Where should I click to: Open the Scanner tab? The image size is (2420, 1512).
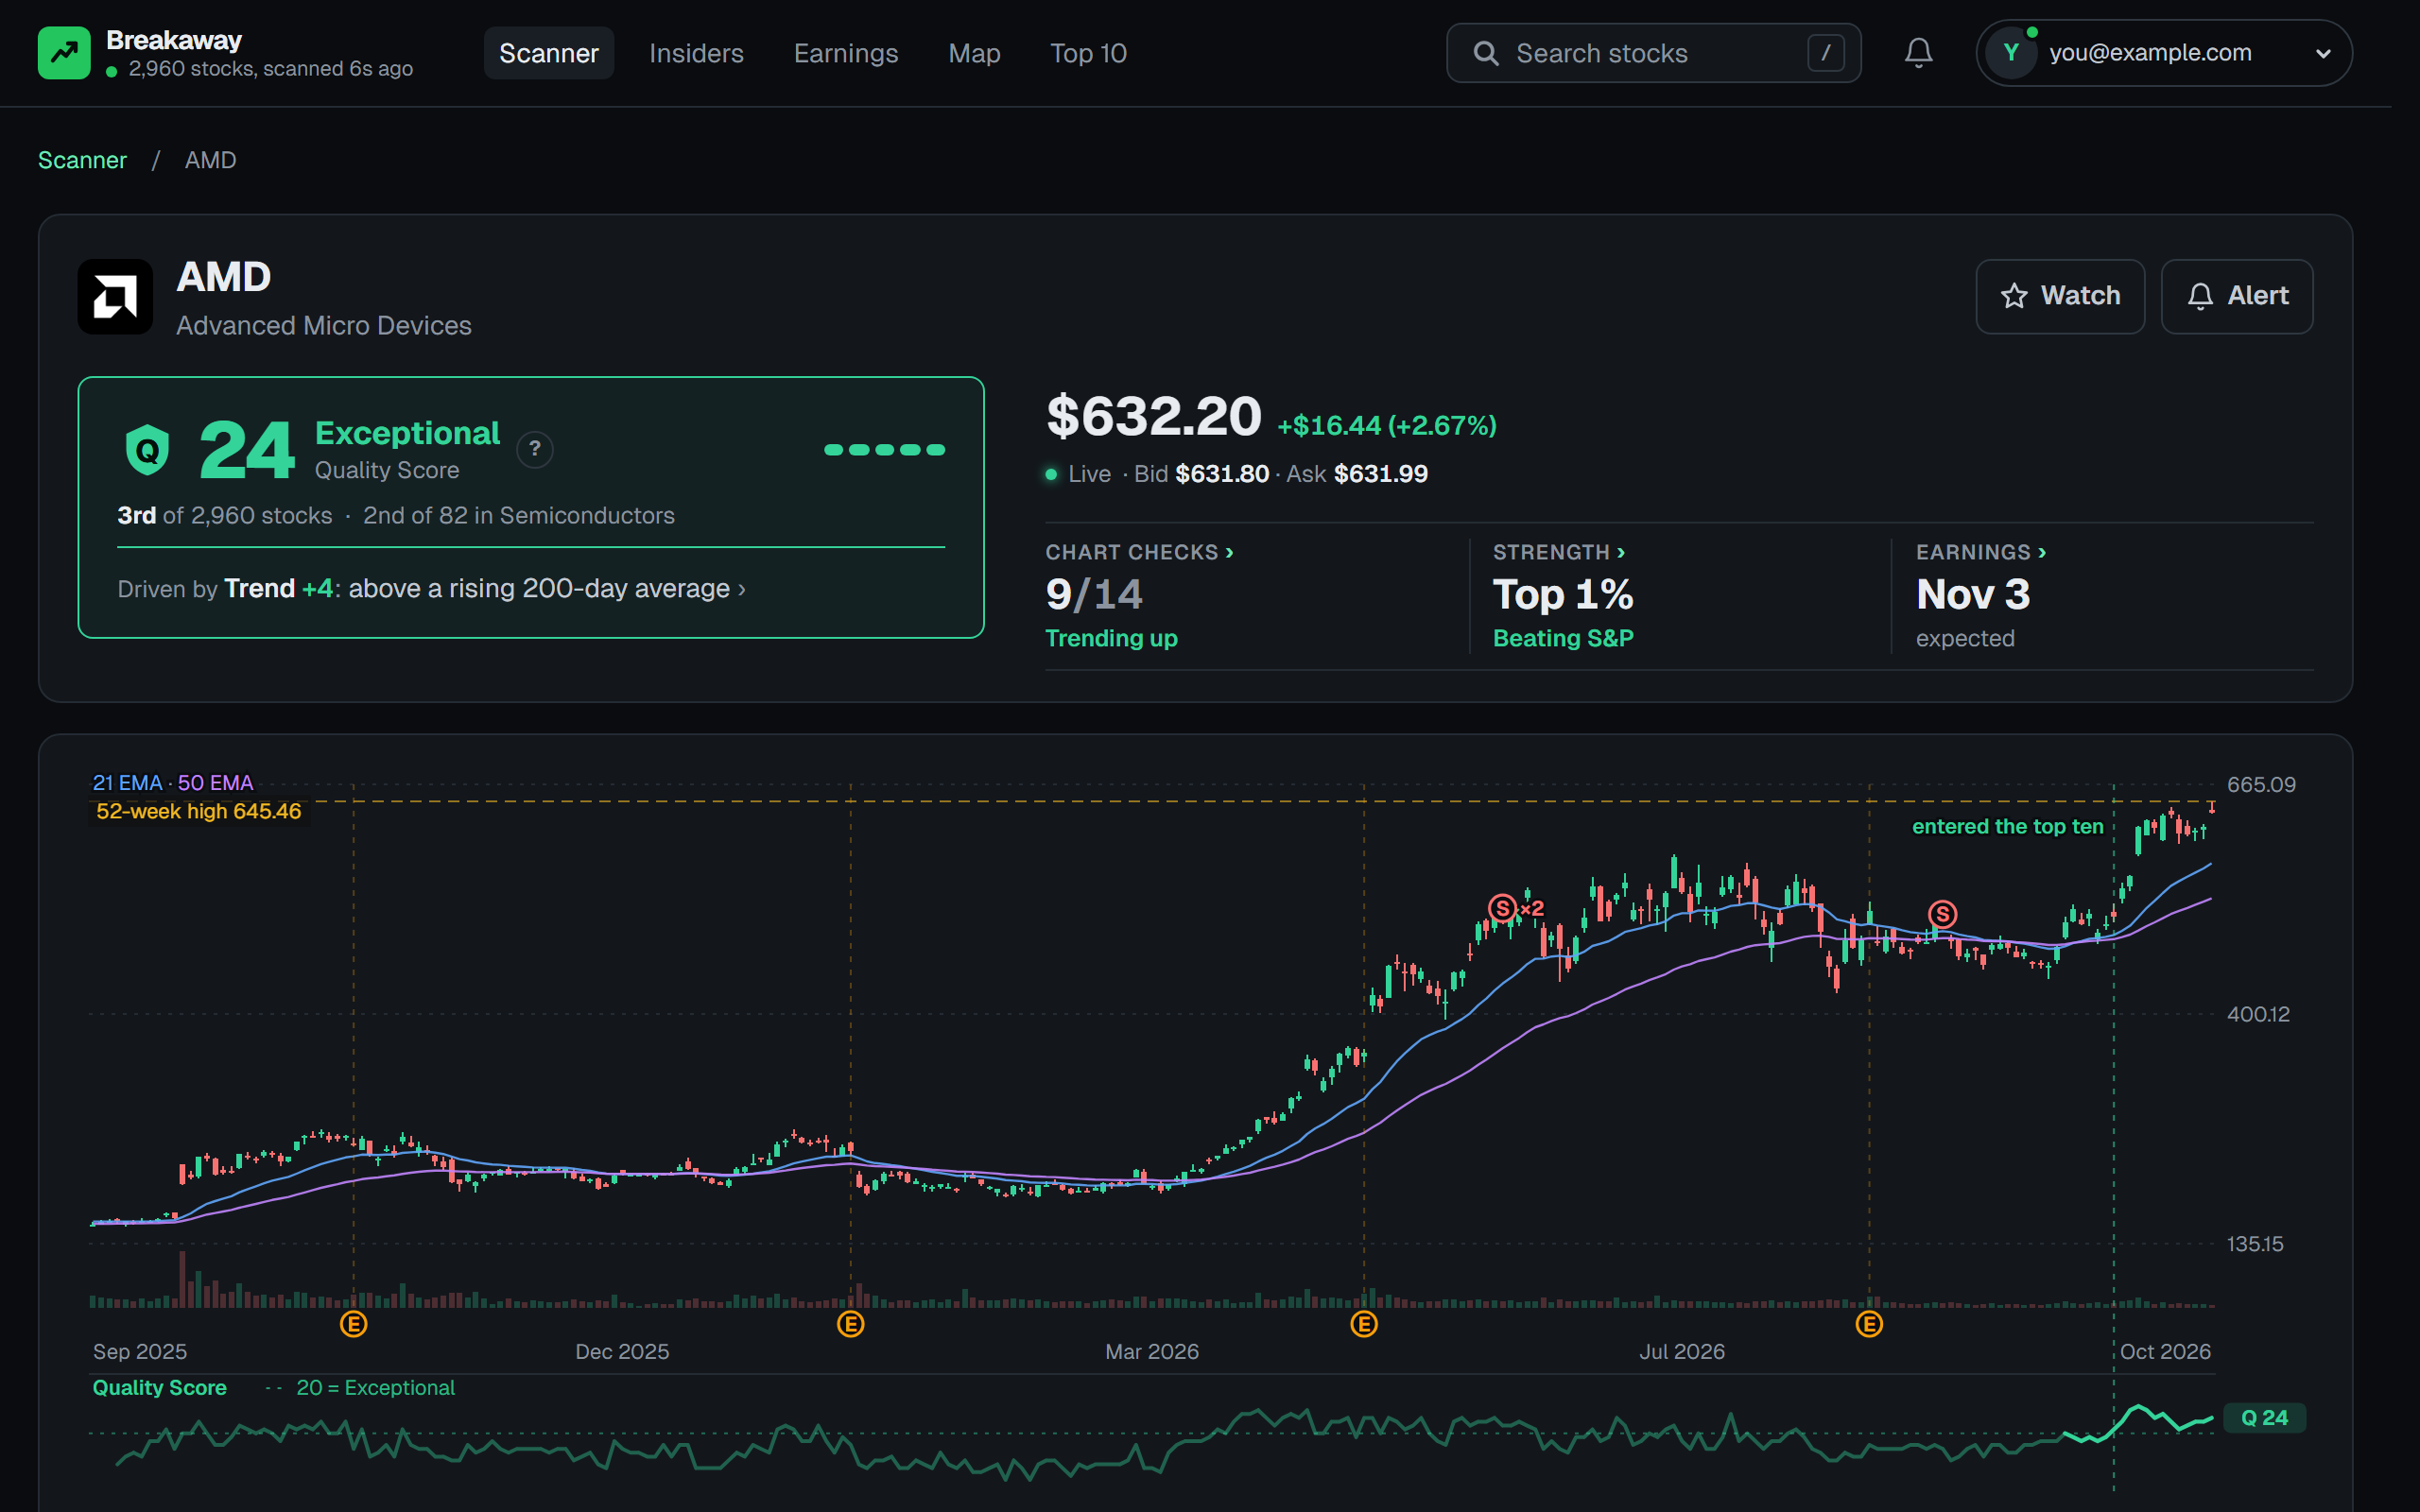(x=548, y=53)
